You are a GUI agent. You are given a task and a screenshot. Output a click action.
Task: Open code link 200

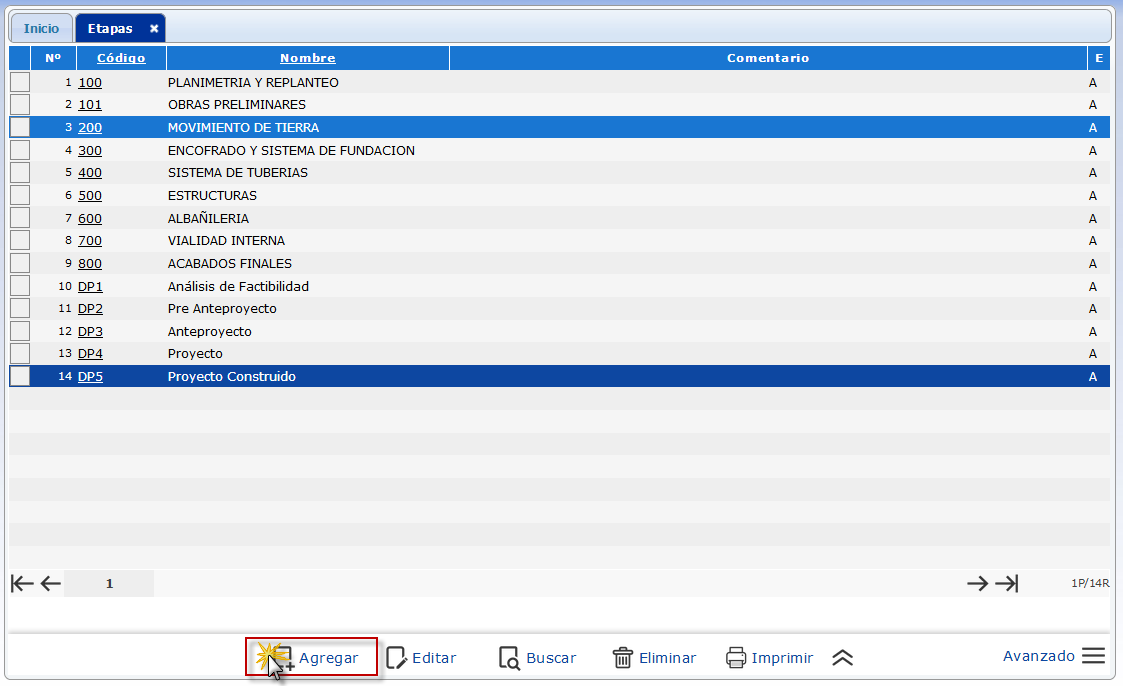90,127
